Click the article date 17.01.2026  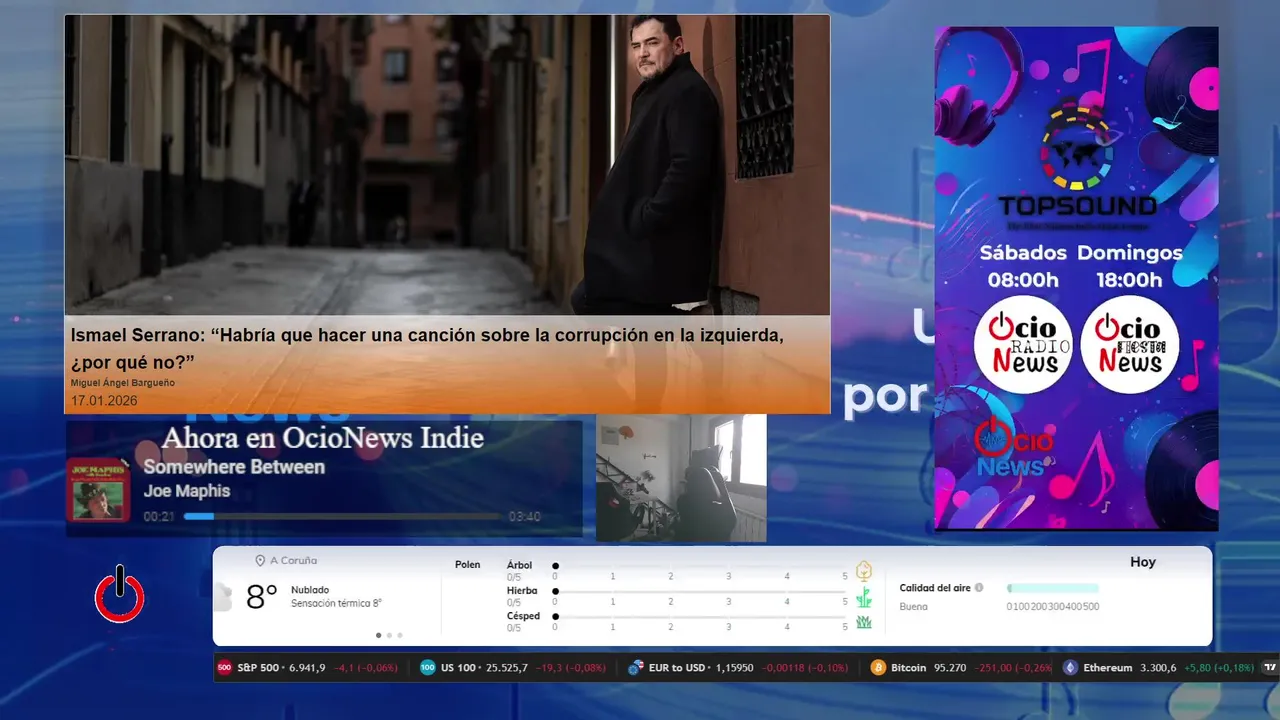pos(104,401)
